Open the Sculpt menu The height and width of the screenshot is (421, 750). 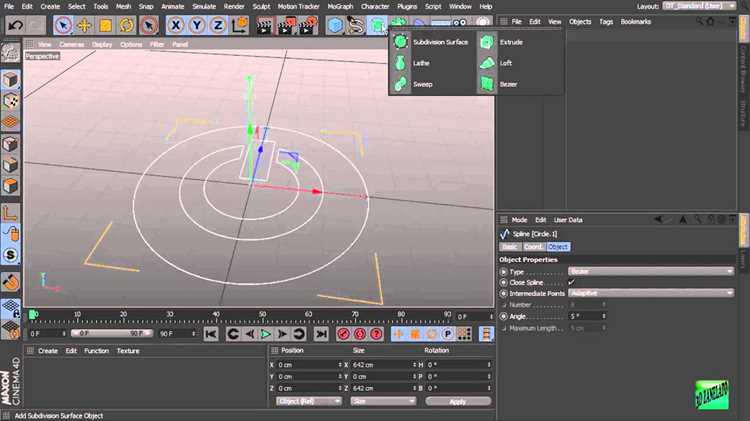pyautogui.click(x=261, y=6)
